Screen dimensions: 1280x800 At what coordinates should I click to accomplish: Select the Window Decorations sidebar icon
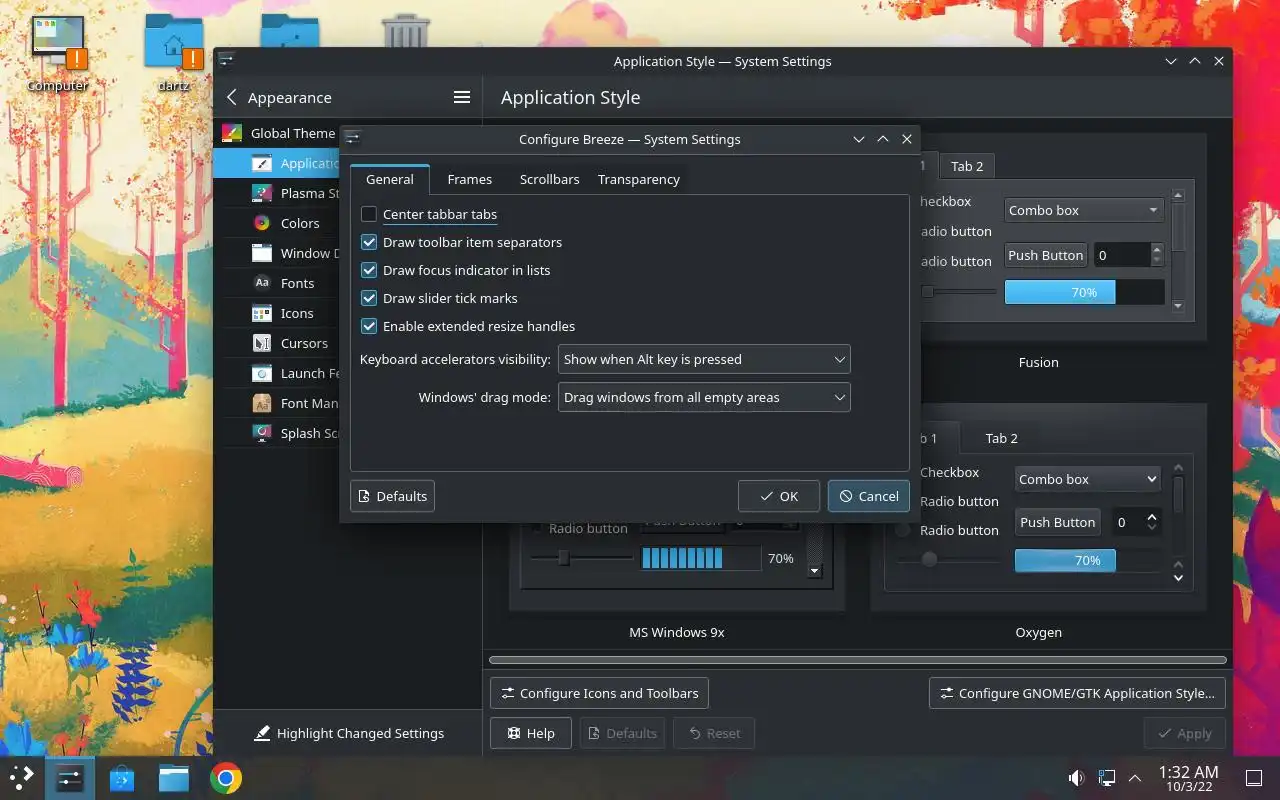click(261, 253)
